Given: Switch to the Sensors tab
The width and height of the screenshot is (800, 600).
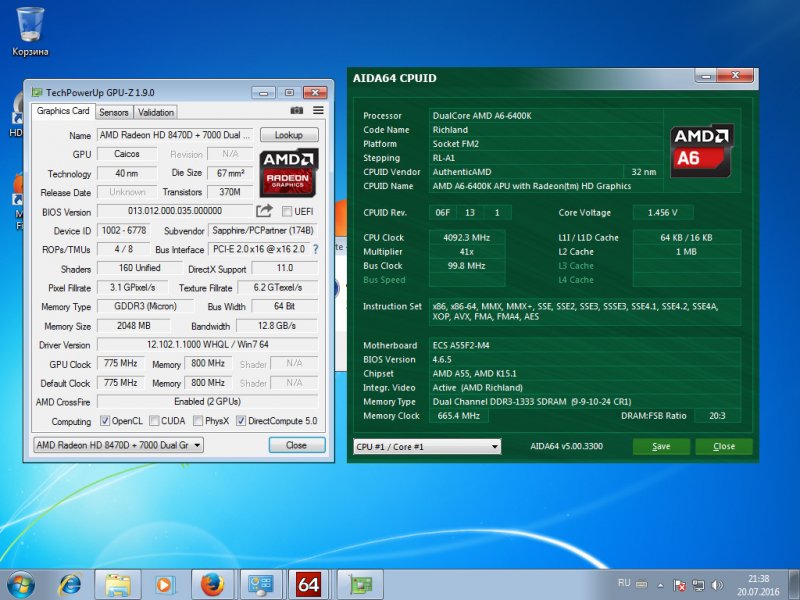Looking at the screenshot, I should pyautogui.click(x=114, y=111).
